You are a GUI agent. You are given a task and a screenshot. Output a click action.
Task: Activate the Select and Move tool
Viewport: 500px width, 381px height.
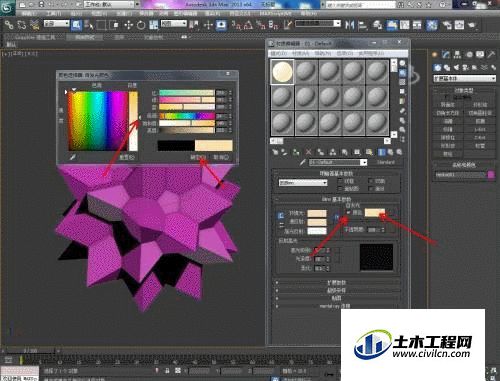[x=128, y=25]
